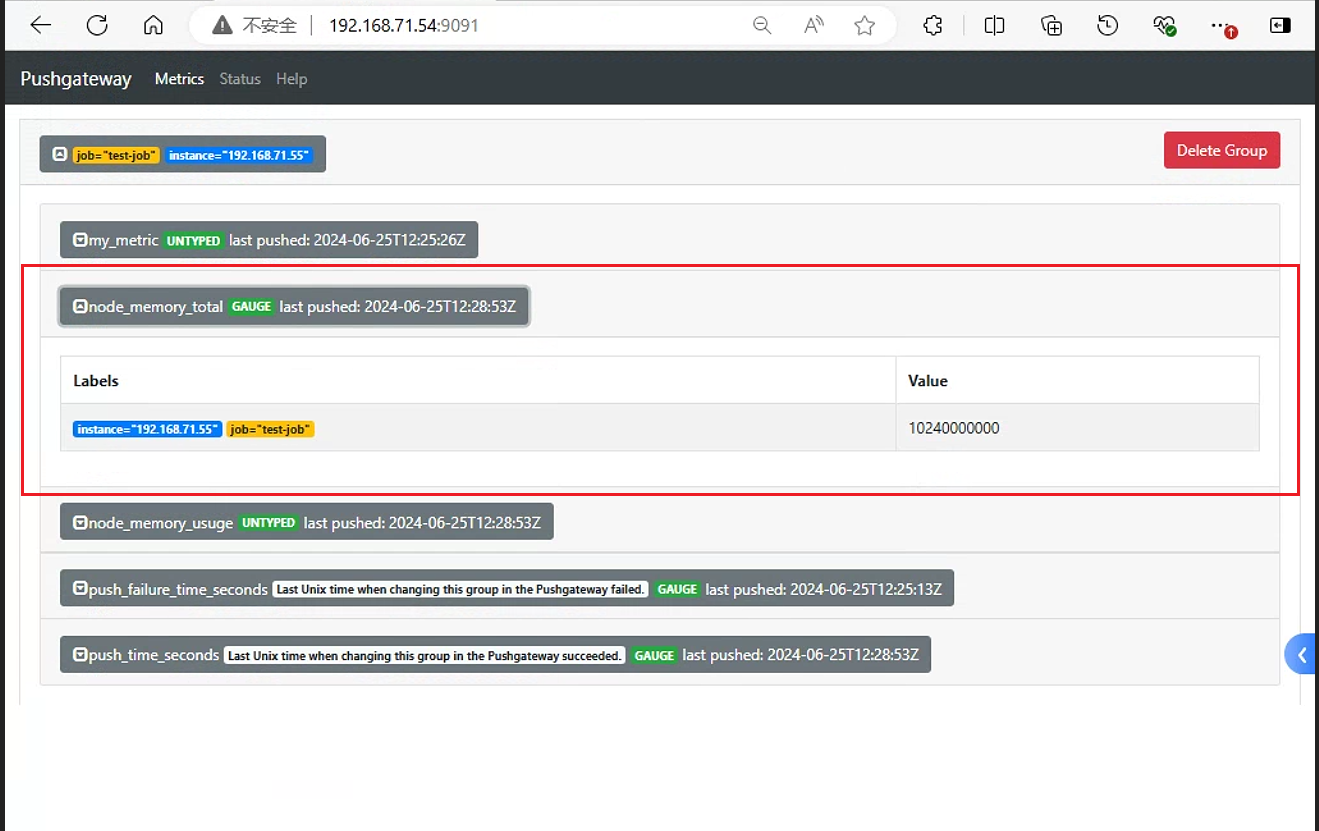Click the zoom out magnifier icon
The width and height of the screenshot is (1319, 831).
762,26
